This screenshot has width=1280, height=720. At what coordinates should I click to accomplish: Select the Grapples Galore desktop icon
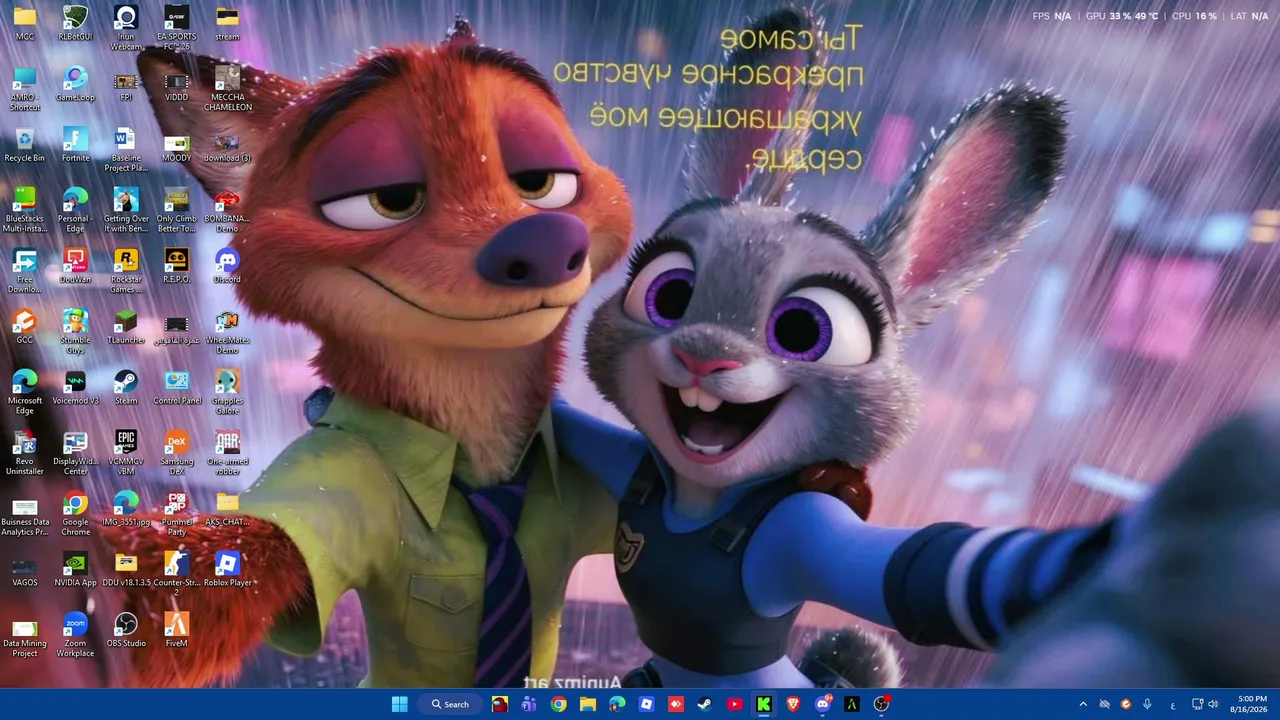(227, 393)
